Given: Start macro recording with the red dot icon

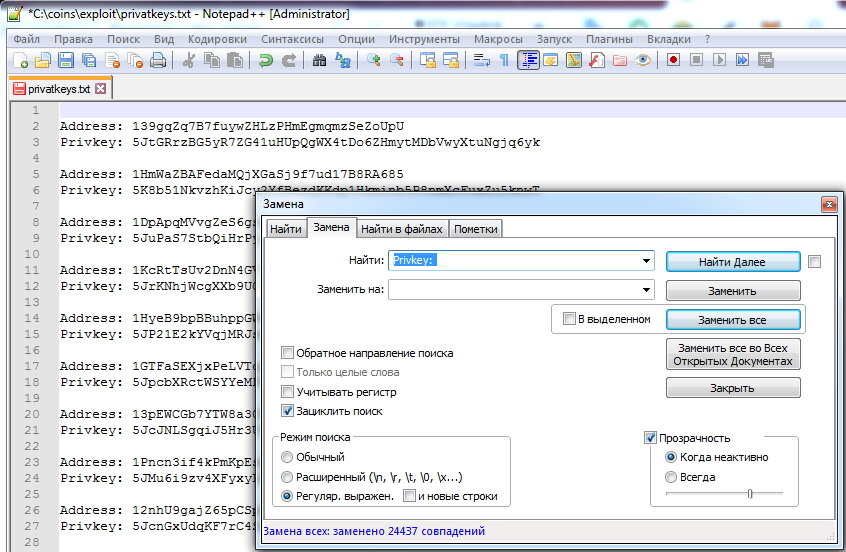Looking at the screenshot, I should [673, 60].
